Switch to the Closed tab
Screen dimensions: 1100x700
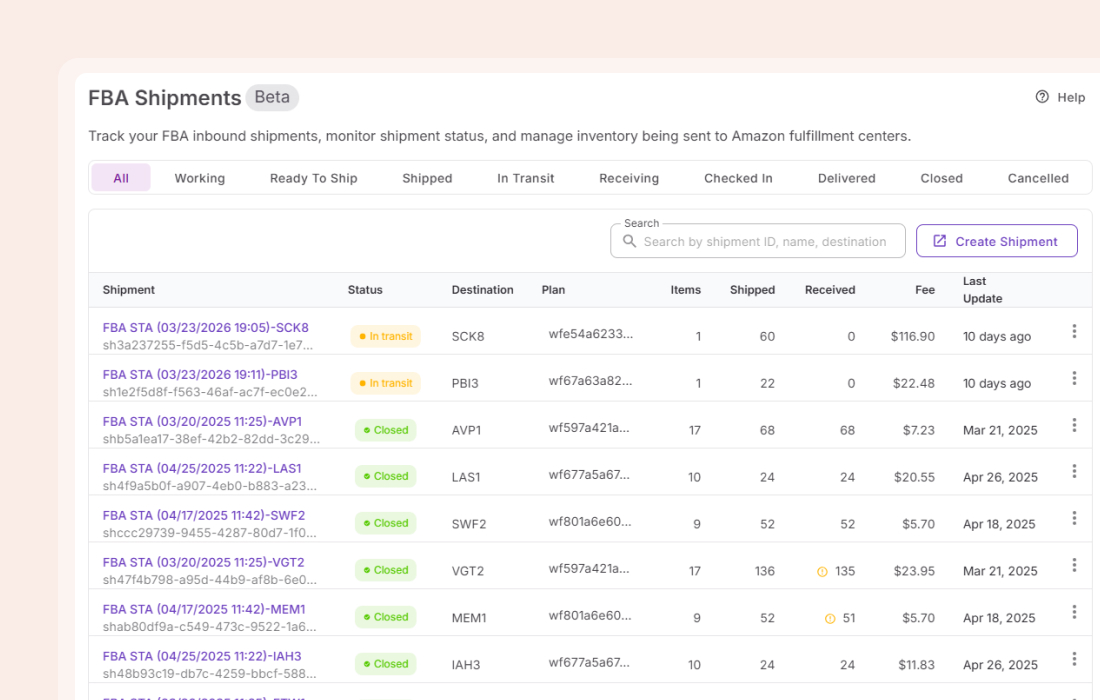coord(940,178)
